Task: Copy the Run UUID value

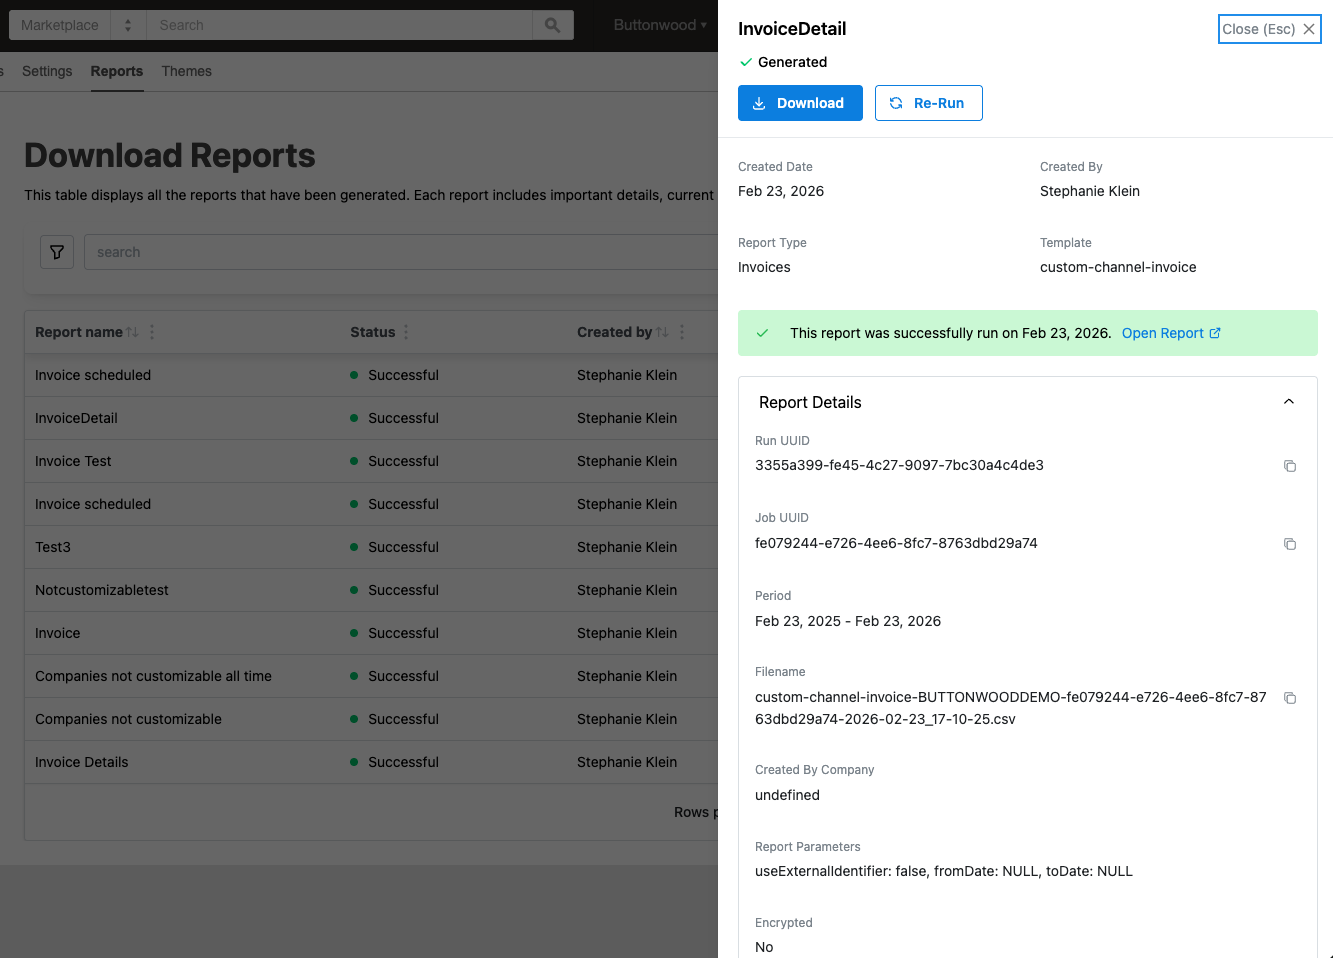Action: (1290, 466)
